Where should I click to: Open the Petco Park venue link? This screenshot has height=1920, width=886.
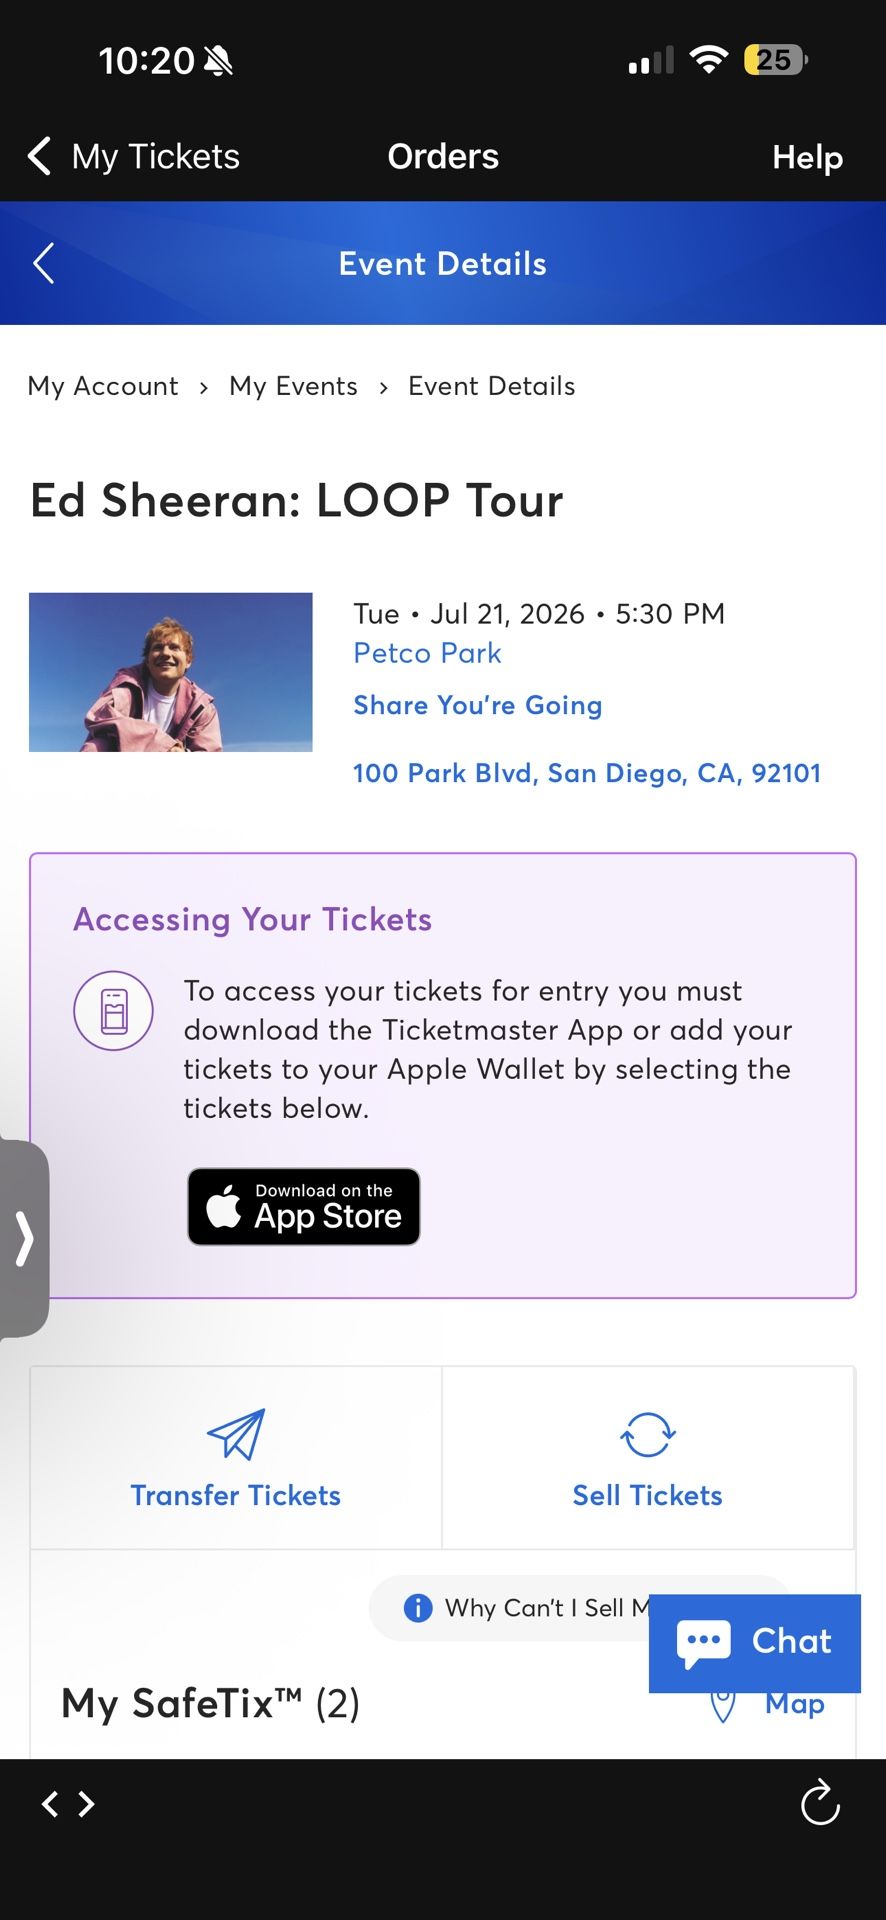(427, 653)
